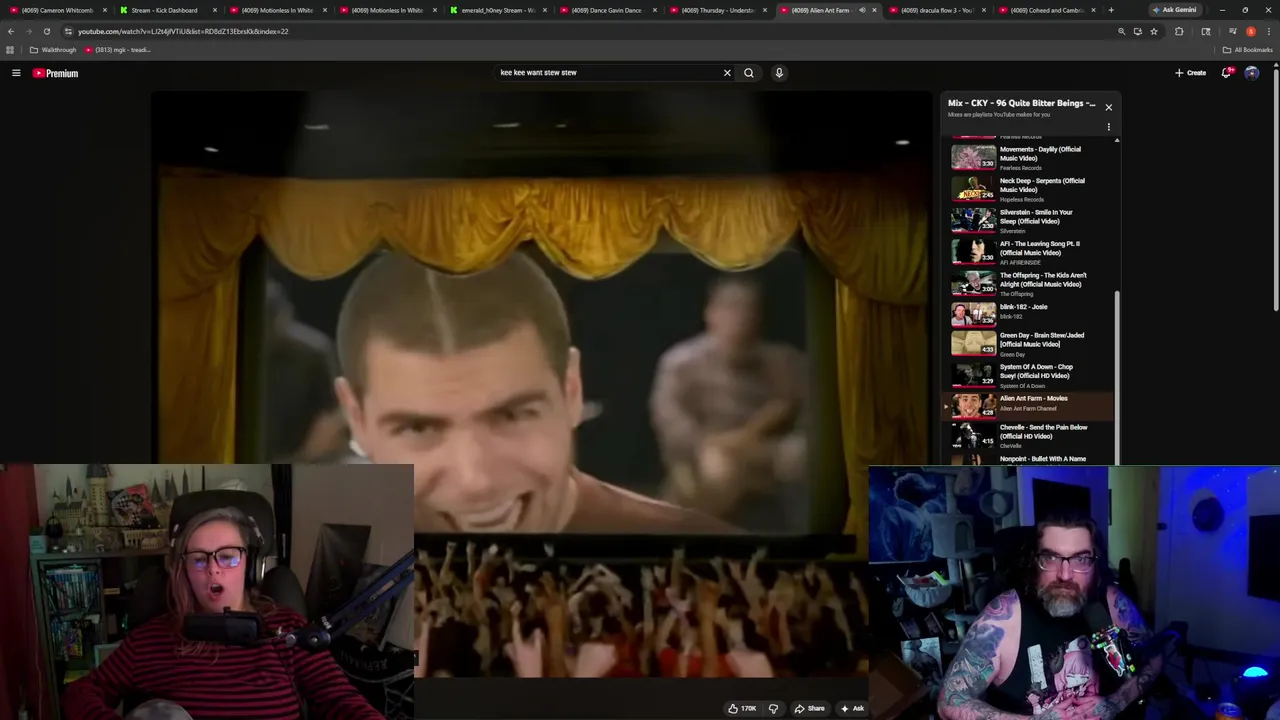This screenshot has width=1280, height=720.
Task: Select AFI - The Leaving Song Pt. II
Action: 1030,252
